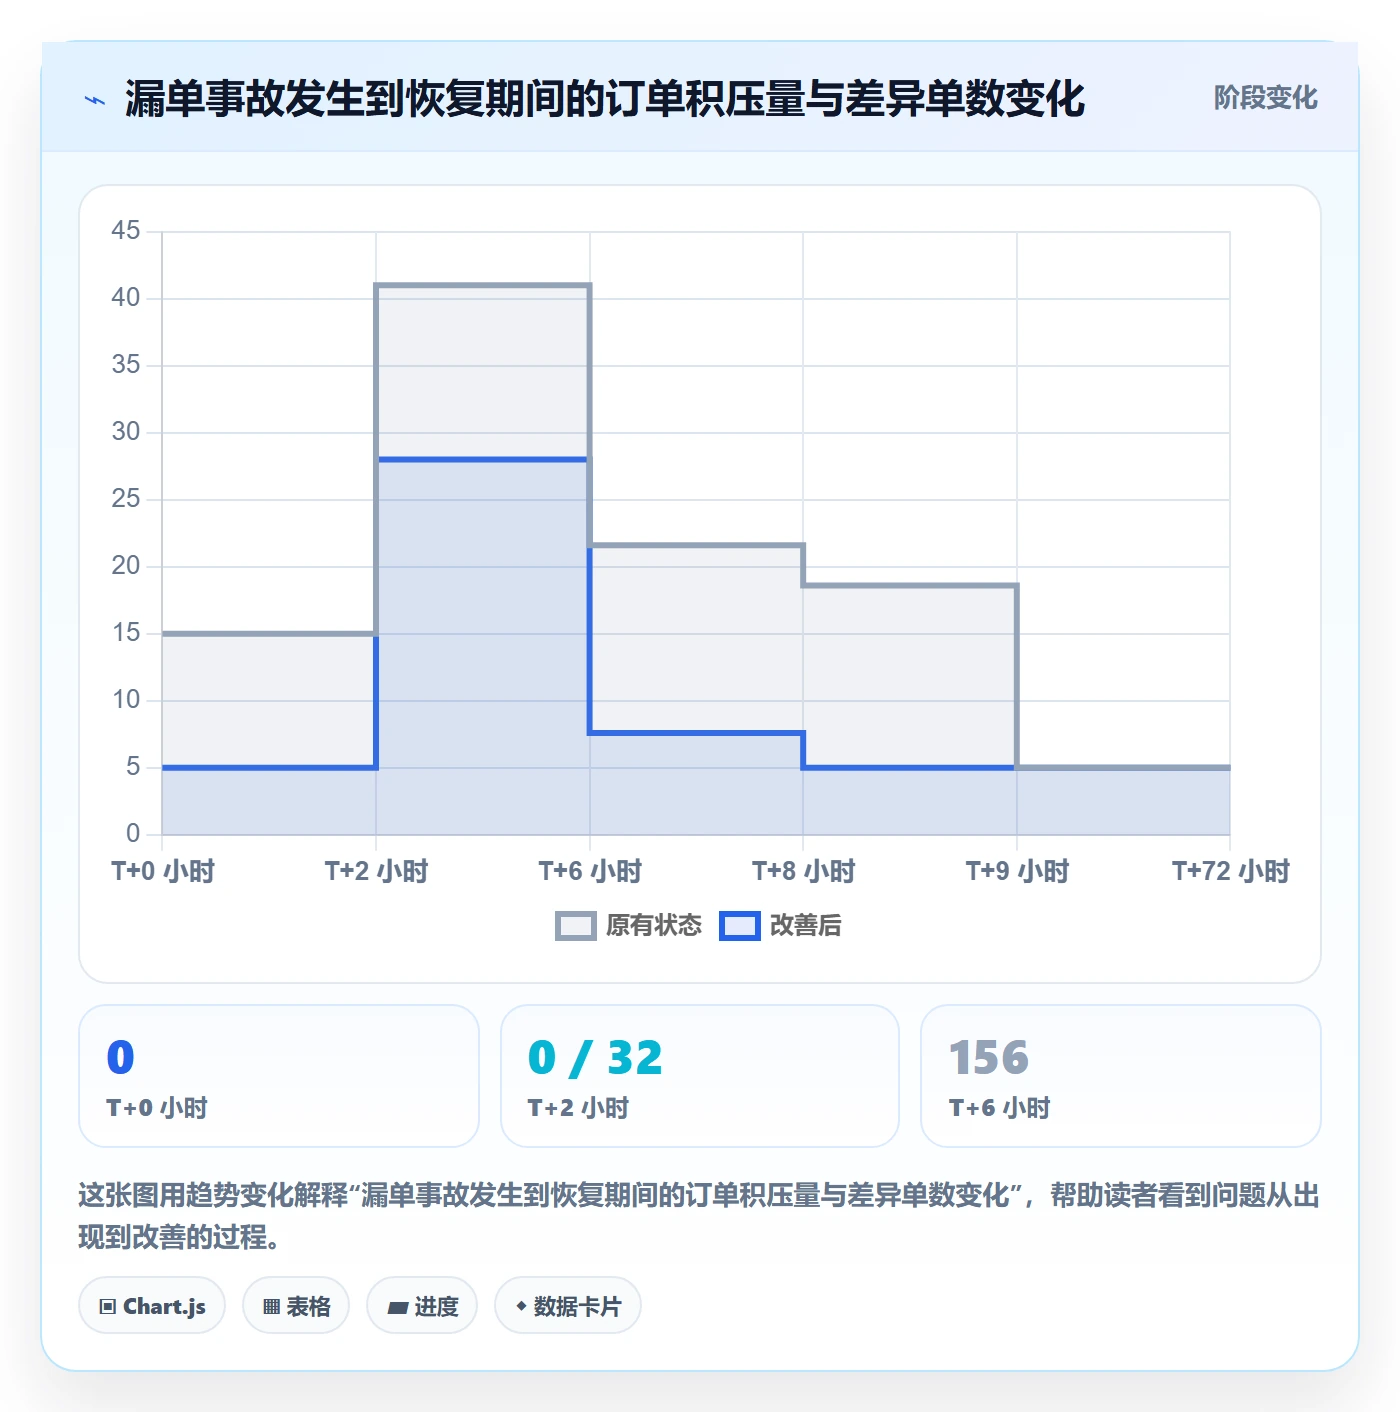Click the 阶段变化 badge in the header
This screenshot has height=1412, width=1400.
1265,98
